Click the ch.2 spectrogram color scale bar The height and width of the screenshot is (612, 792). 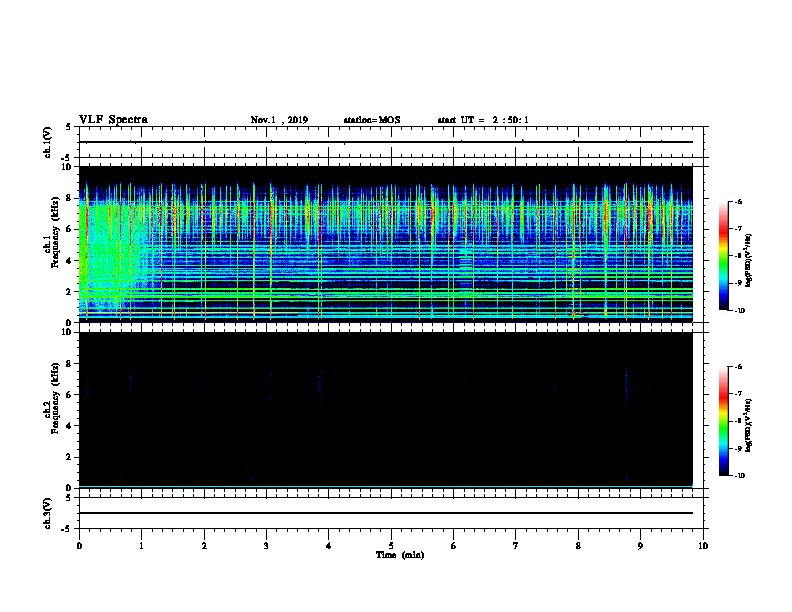(723, 421)
